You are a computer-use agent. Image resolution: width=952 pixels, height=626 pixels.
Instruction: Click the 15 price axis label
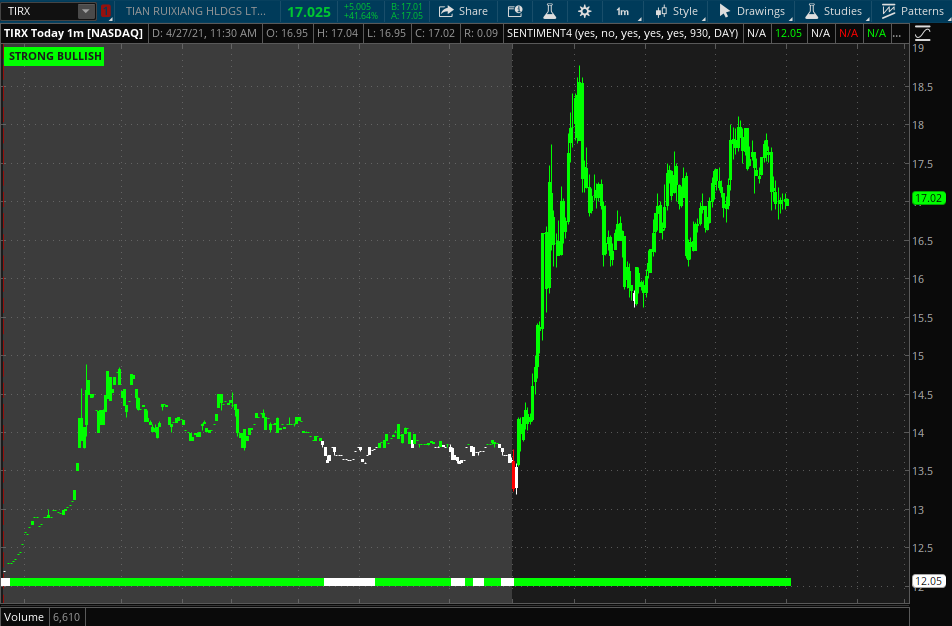click(x=917, y=356)
